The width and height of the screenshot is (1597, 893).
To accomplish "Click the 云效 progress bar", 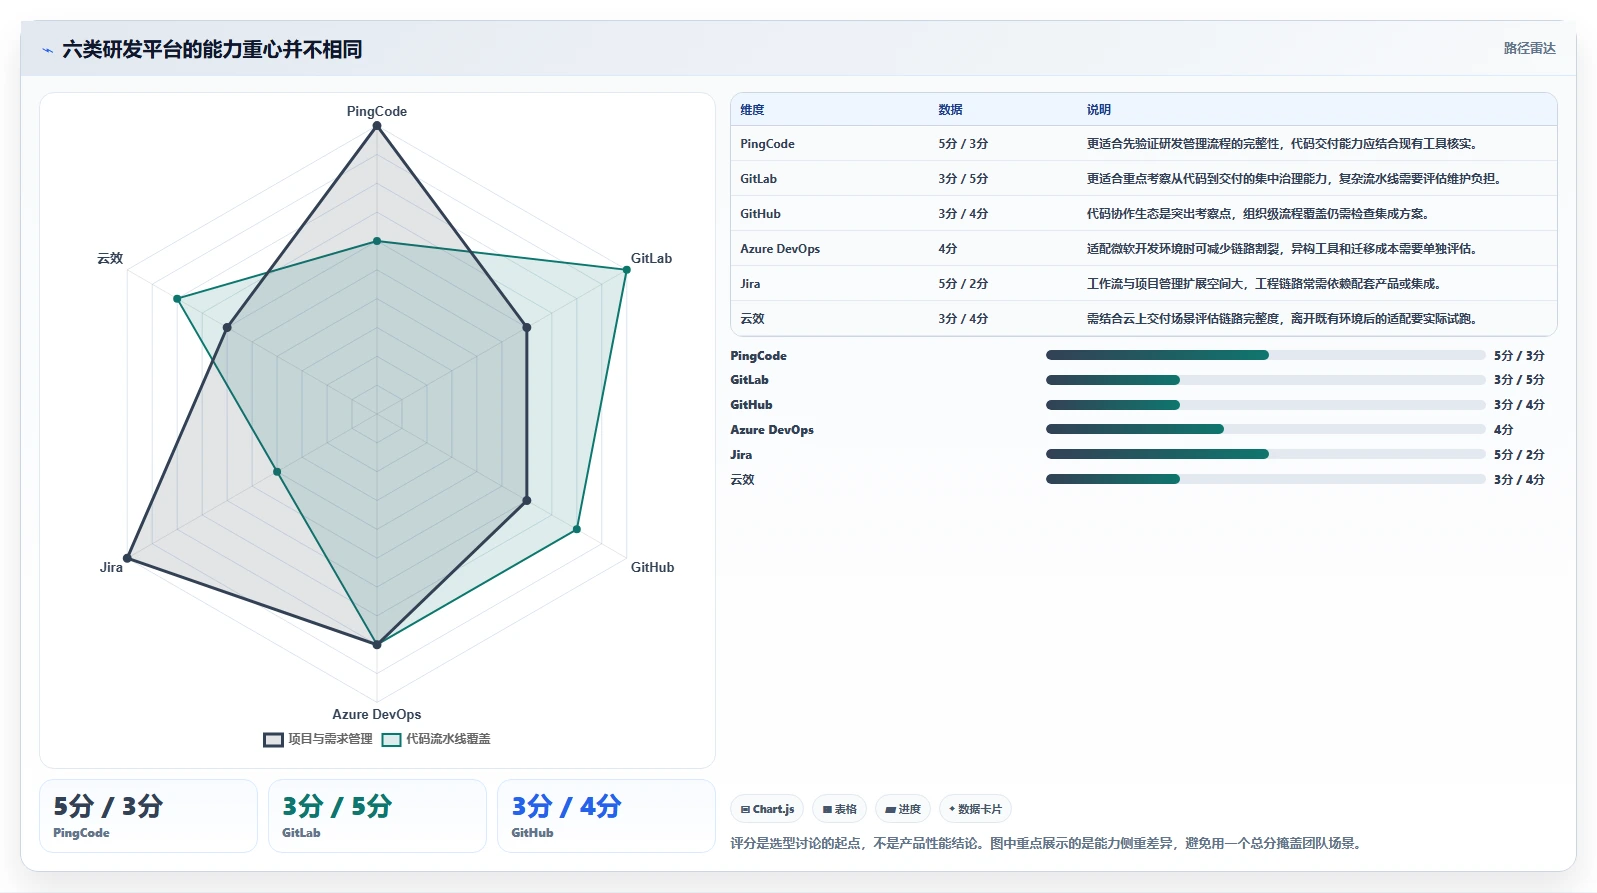I will coord(1265,479).
